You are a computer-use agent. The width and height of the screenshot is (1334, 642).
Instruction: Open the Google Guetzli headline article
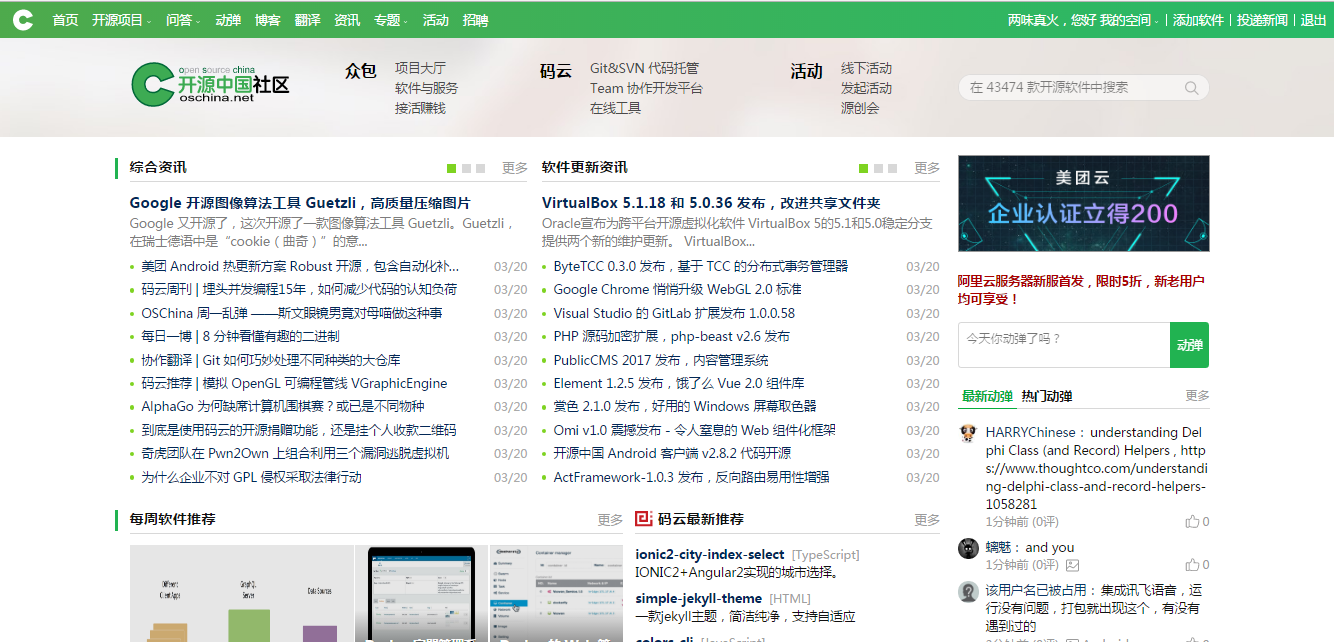[300, 203]
